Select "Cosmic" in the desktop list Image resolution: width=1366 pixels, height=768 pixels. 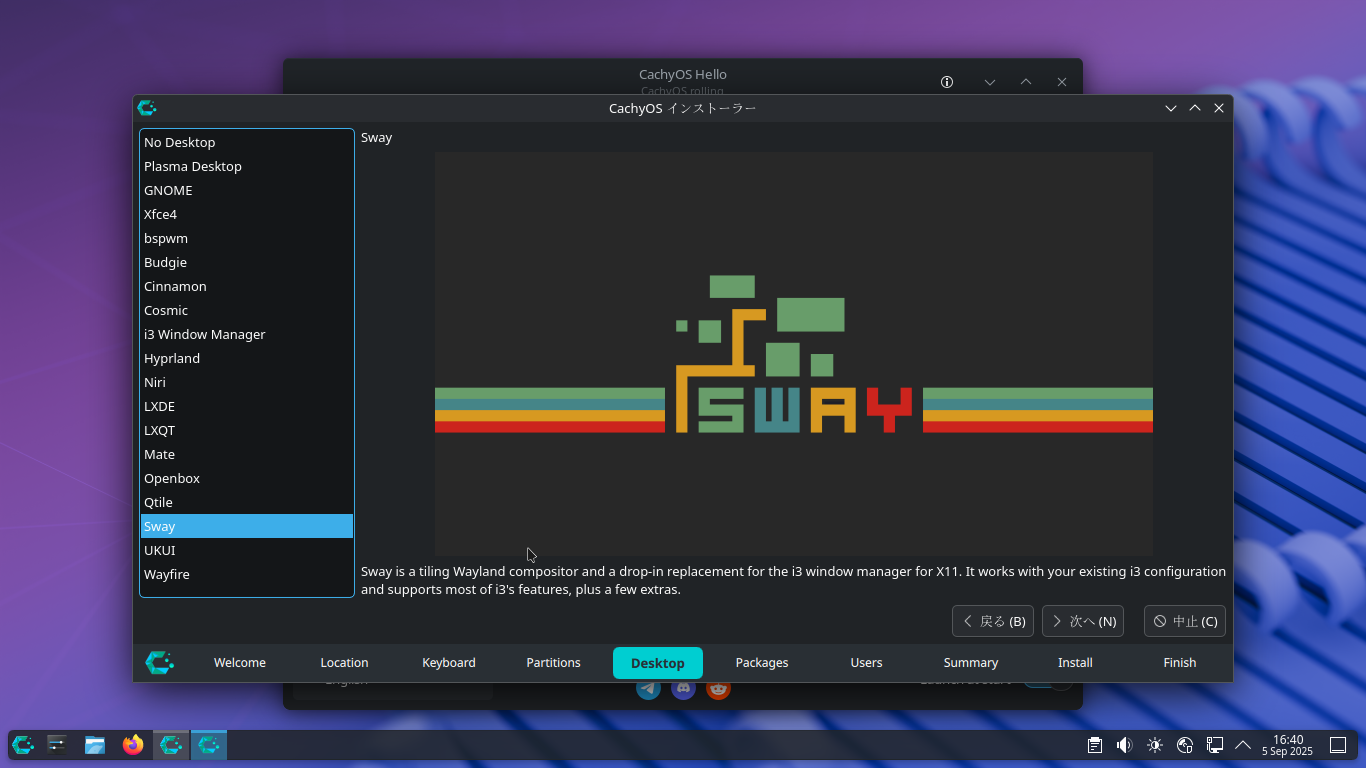tap(247, 310)
